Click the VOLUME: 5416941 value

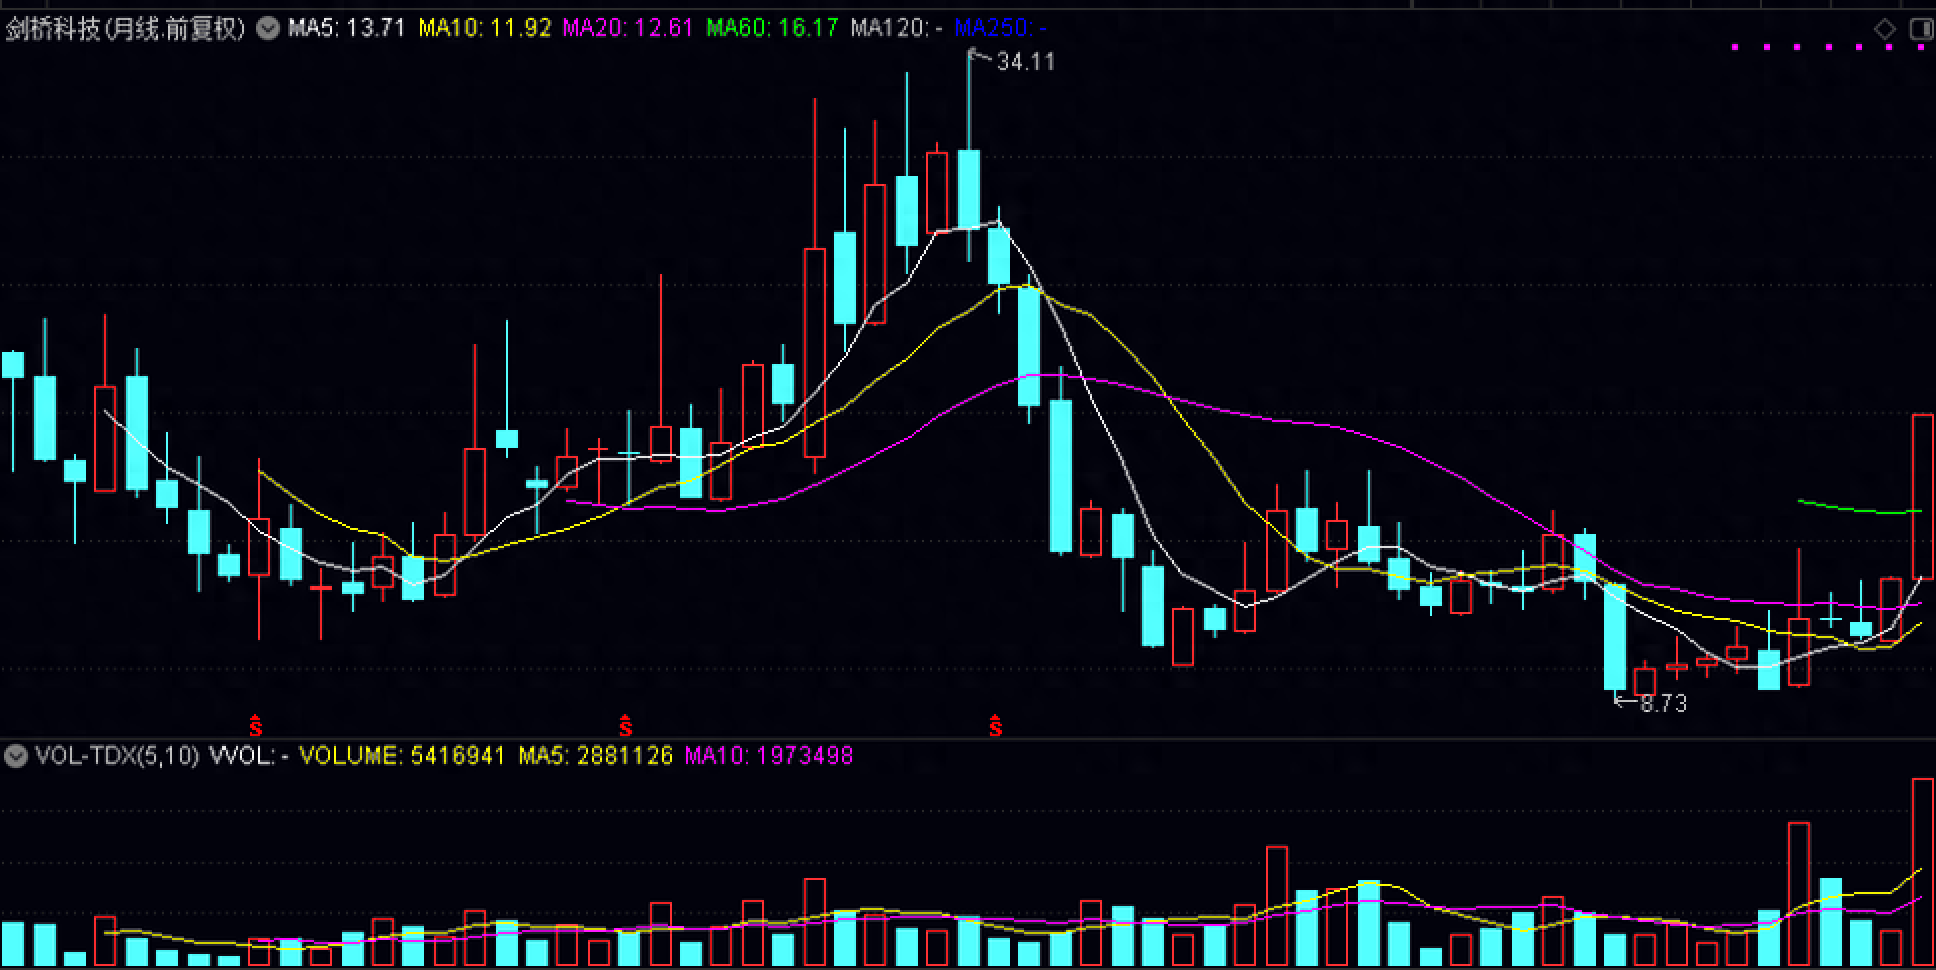402,756
